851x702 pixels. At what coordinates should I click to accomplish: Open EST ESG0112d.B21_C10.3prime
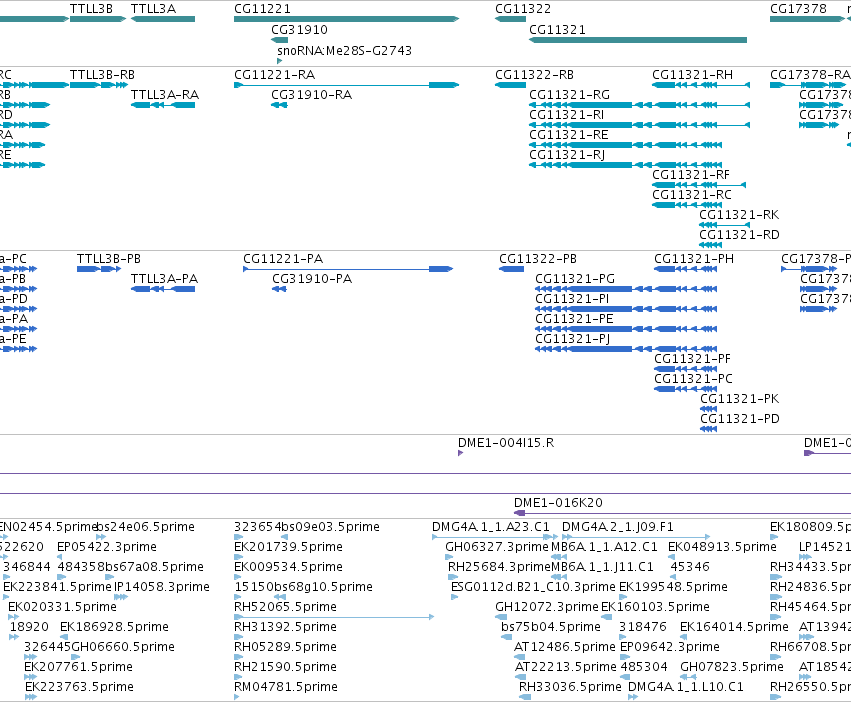[x=533, y=587]
